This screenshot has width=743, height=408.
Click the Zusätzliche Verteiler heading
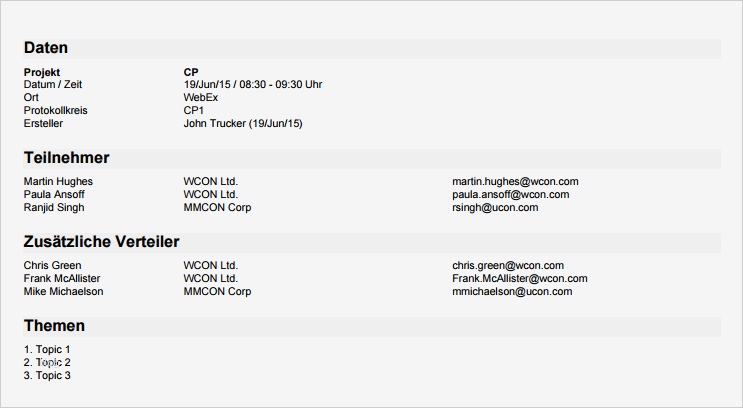101,242
